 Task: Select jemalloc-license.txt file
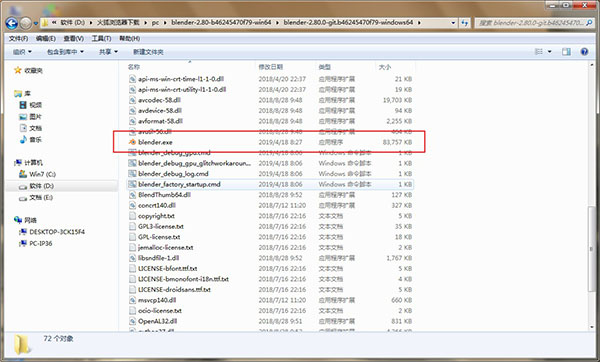270,247
